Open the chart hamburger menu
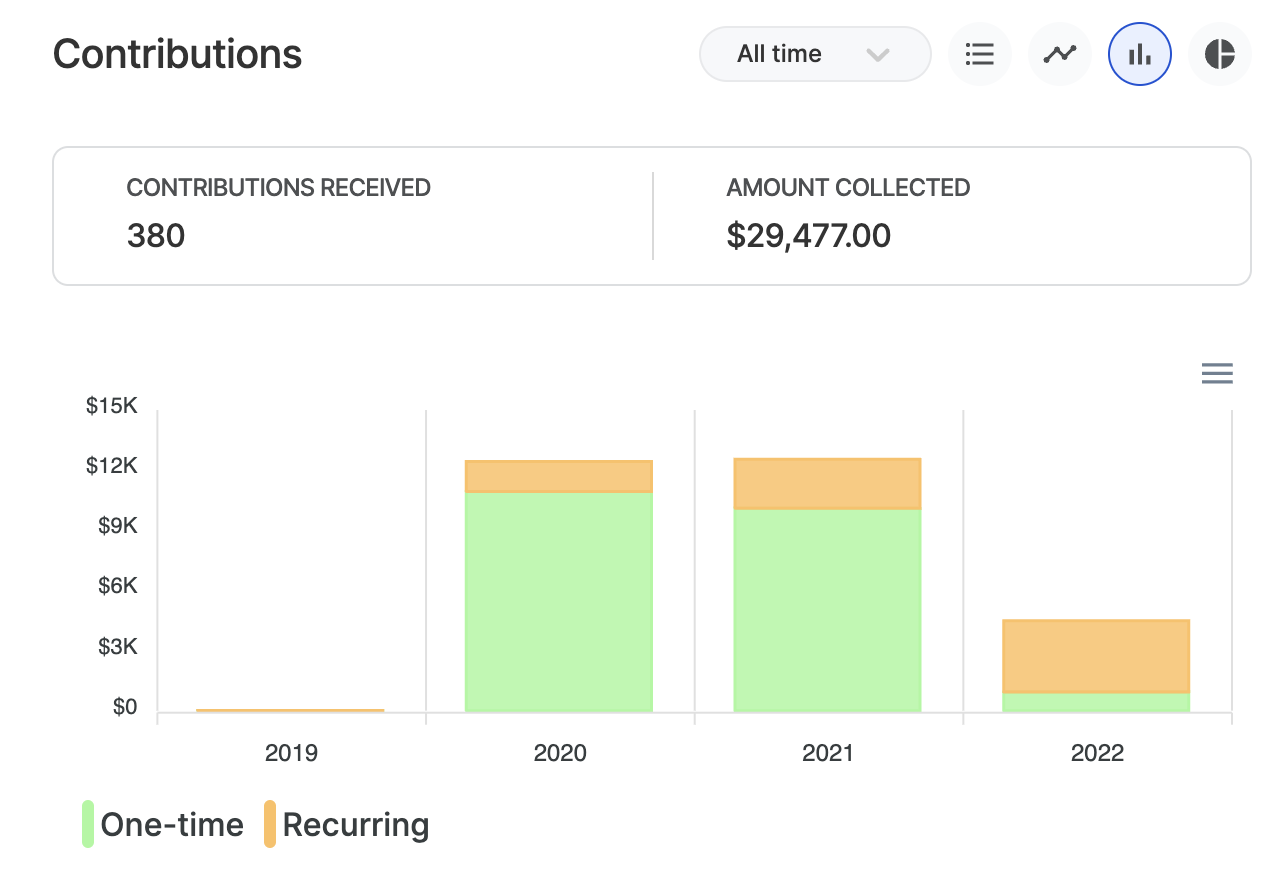Viewport: 1286px width, 894px height. [1216, 374]
